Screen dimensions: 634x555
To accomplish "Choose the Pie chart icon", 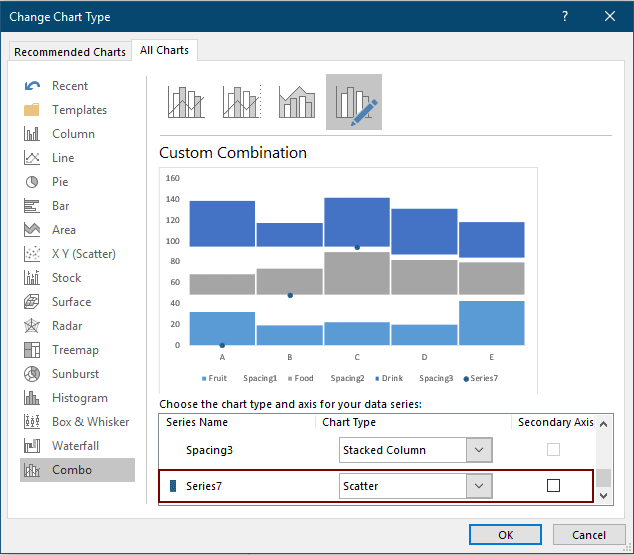I will click(32, 182).
